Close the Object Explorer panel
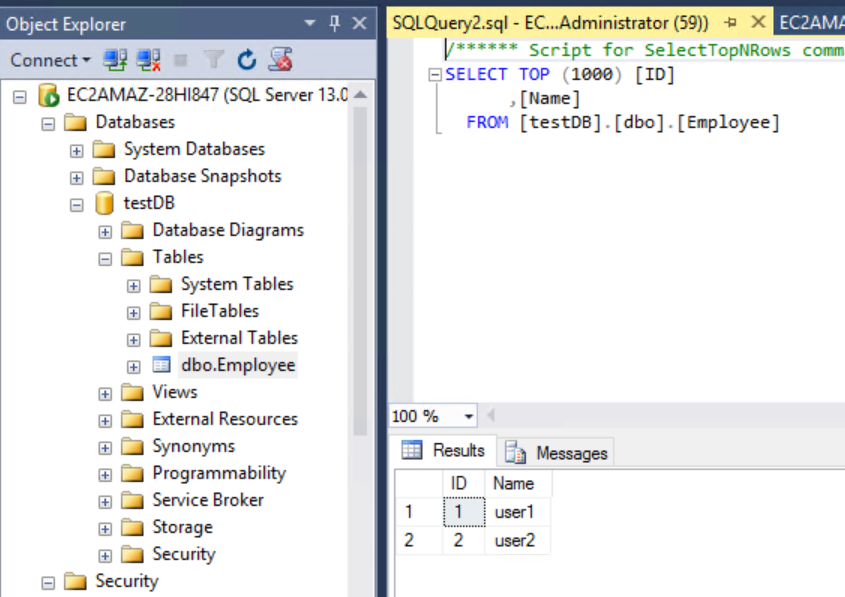Image resolution: width=845 pixels, height=597 pixels. tap(359, 23)
